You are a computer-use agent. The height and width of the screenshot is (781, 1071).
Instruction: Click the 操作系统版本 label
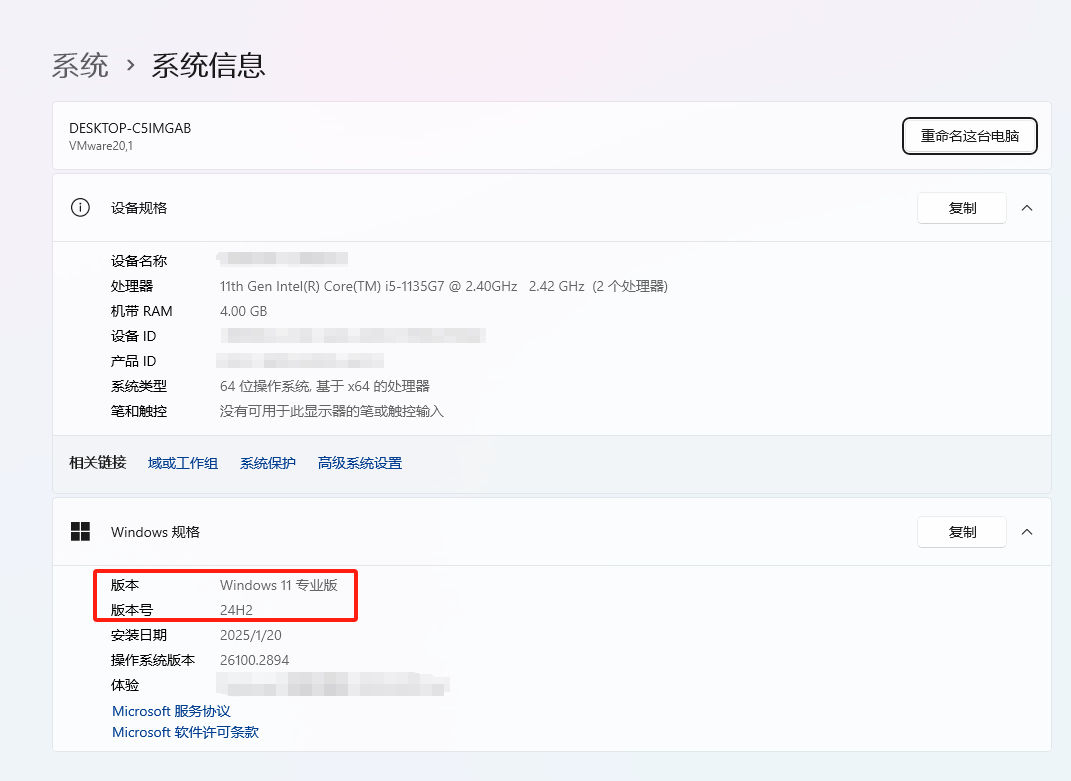153,661
